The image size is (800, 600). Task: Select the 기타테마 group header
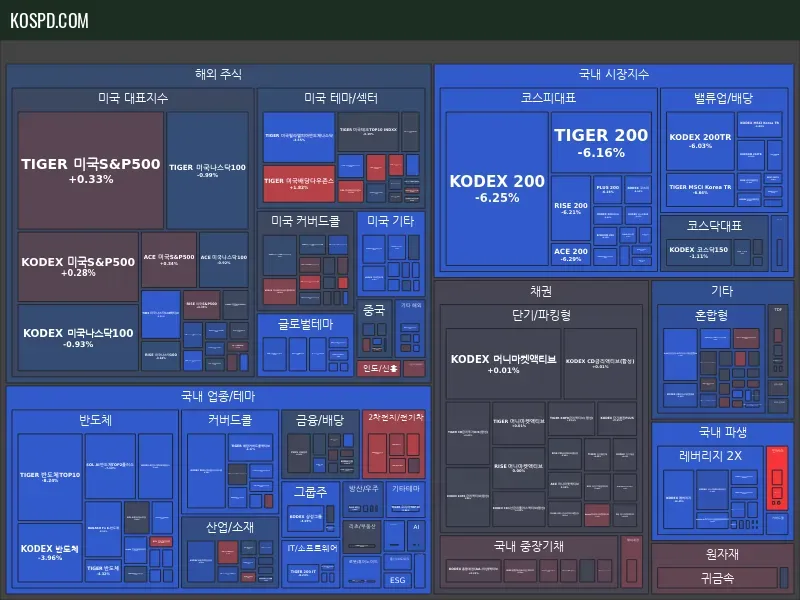click(x=406, y=488)
